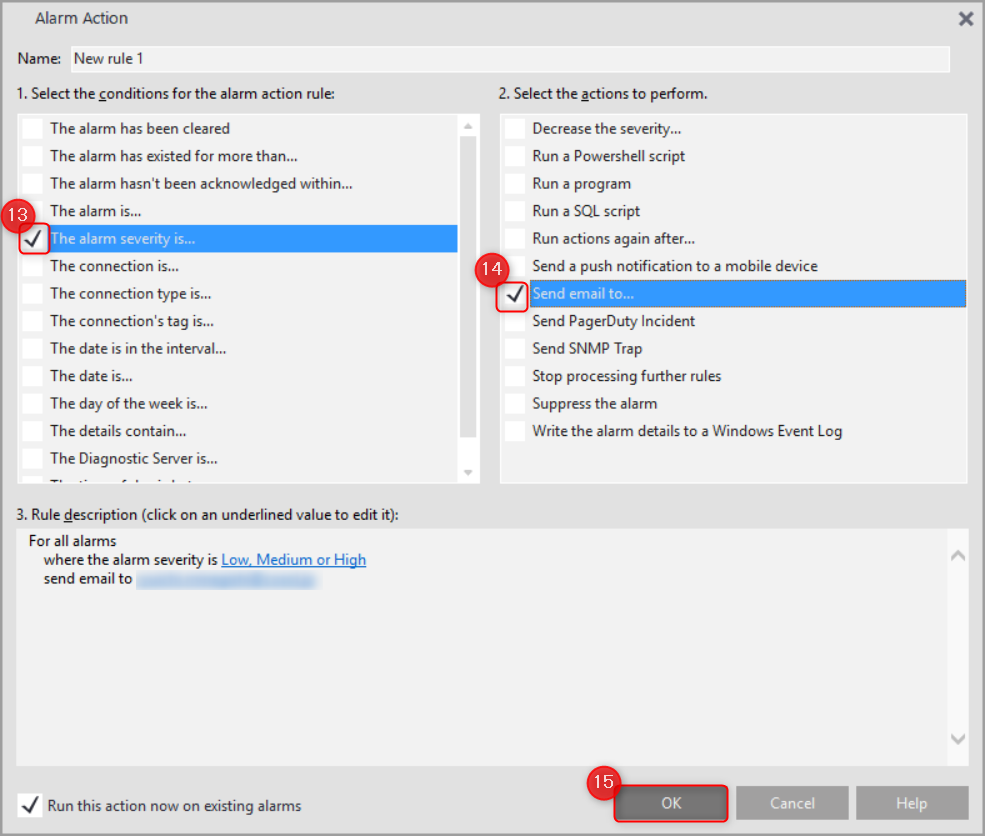Check 'The alarm has been cleared' condition

click(32, 129)
